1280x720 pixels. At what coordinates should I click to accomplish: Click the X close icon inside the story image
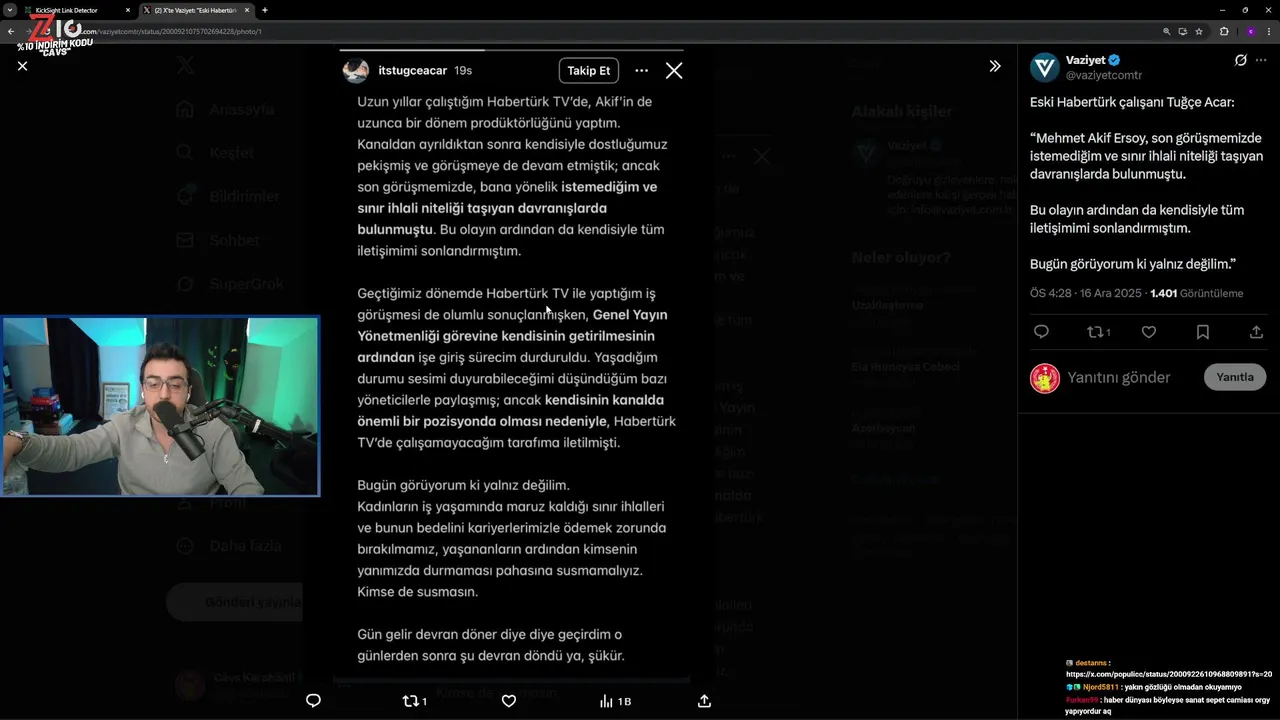point(674,71)
